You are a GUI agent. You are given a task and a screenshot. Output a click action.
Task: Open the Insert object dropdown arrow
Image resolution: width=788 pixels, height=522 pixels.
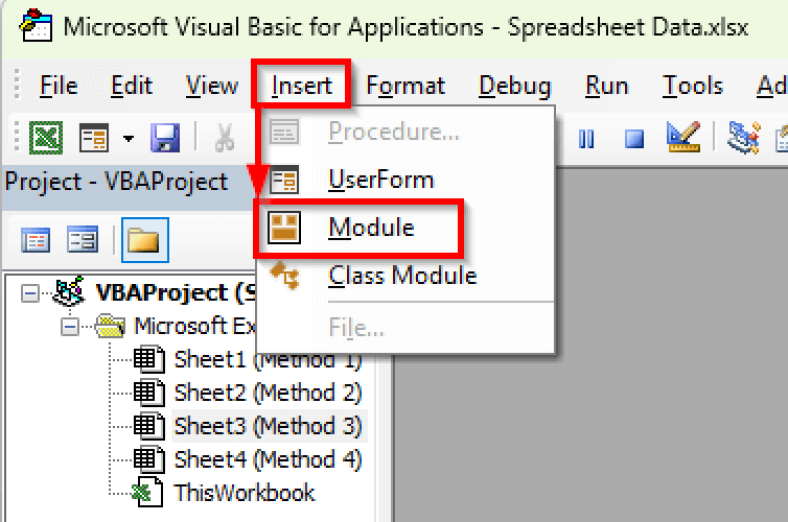click(129, 138)
